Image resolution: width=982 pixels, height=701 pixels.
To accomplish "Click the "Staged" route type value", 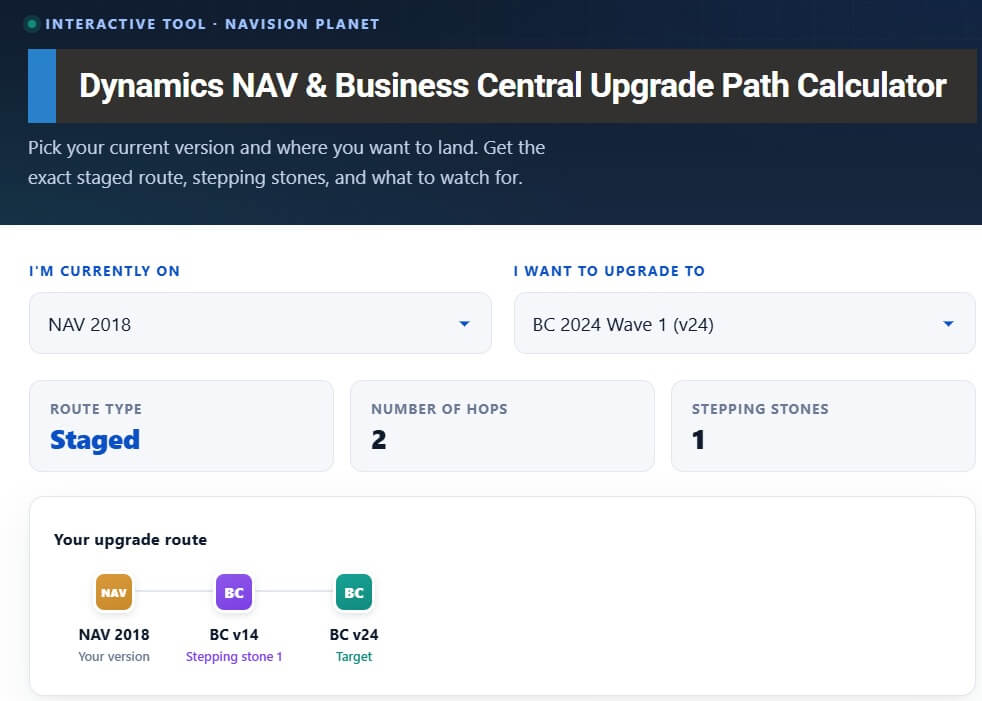I will pyautogui.click(x=95, y=440).
